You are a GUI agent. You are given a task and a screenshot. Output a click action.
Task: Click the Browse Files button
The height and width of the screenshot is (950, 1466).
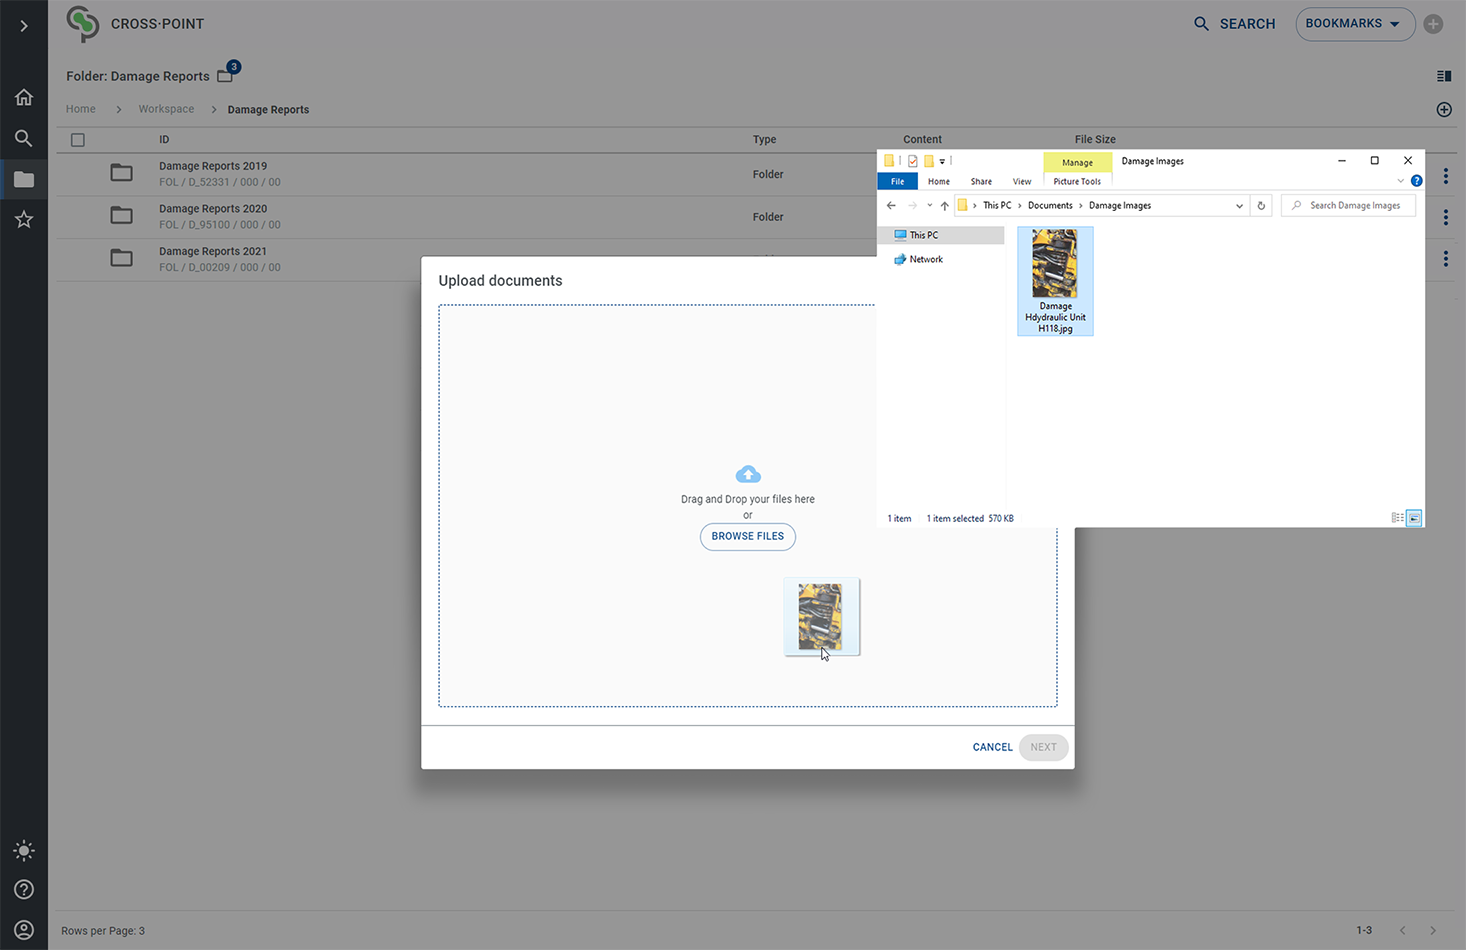tap(748, 537)
